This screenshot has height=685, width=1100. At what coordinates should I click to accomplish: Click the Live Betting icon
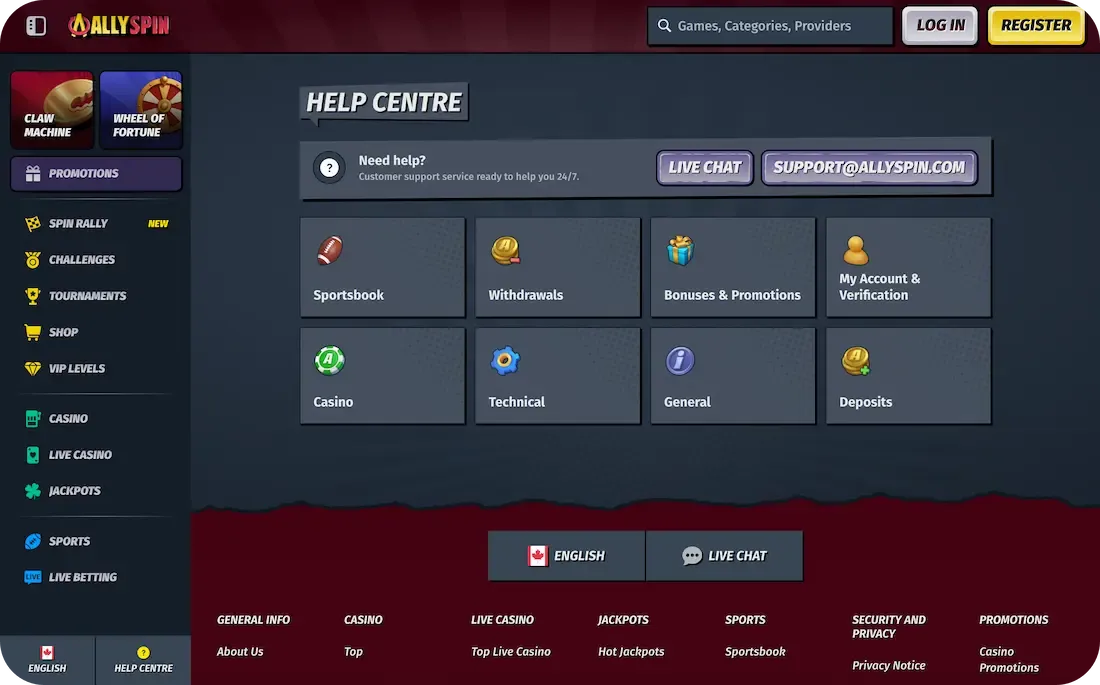point(33,577)
